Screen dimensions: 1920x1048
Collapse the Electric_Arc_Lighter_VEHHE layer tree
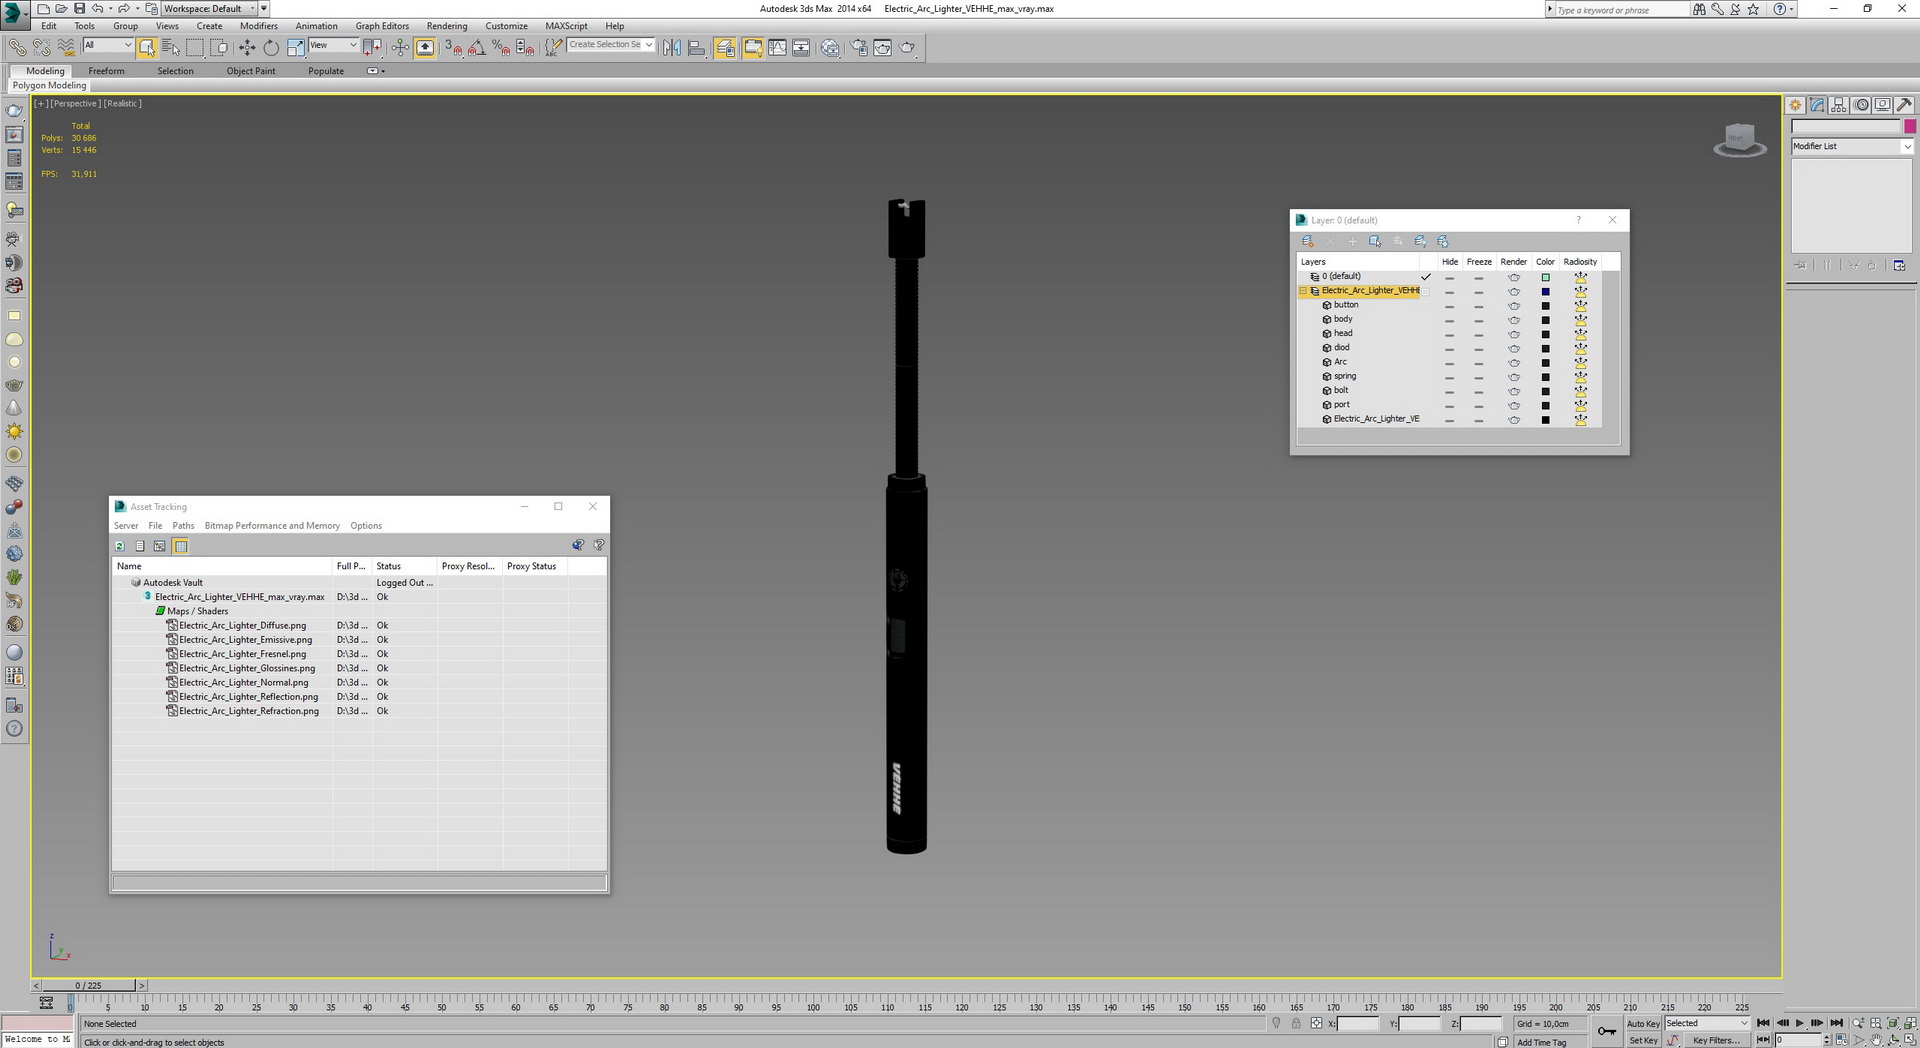[1303, 291]
